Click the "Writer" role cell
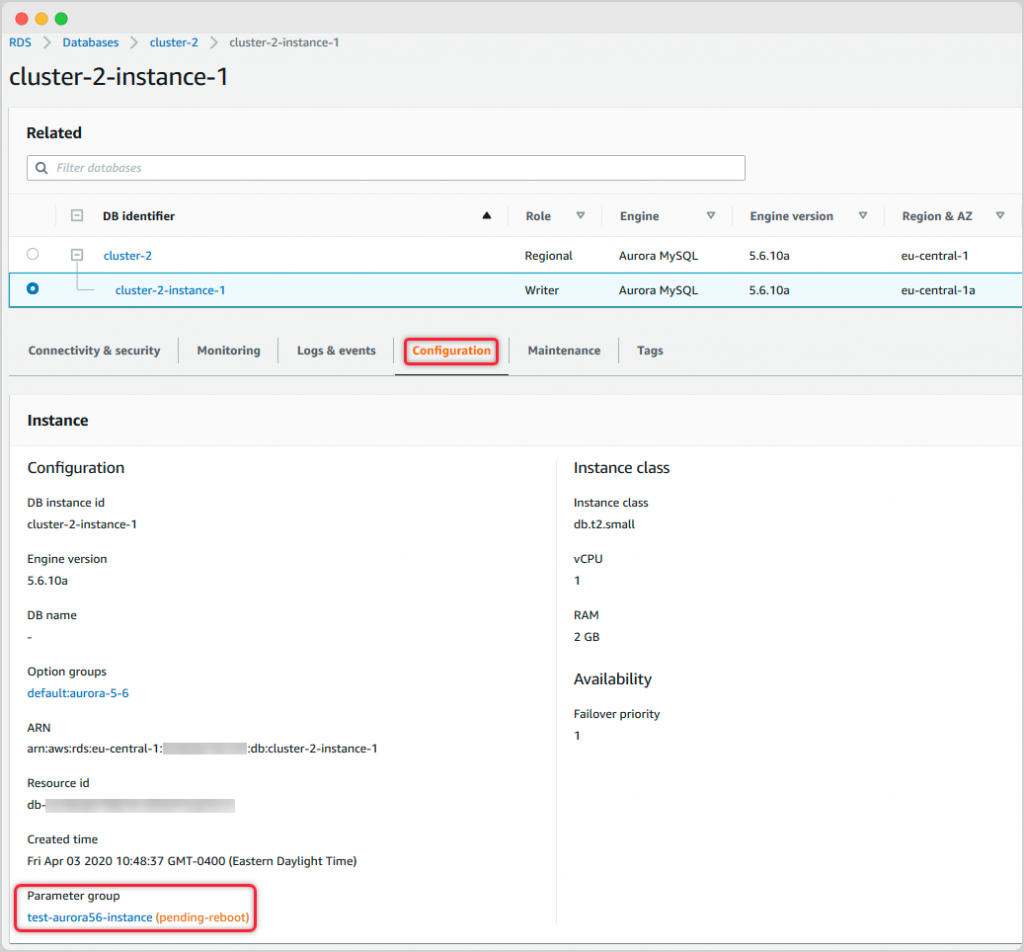Image resolution: width=1024 pixels, height=952 pixels. pos(542,290)
